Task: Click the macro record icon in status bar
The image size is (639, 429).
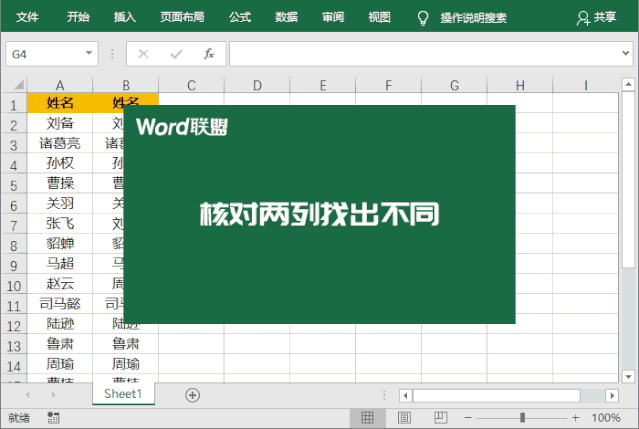Action: tap(53, 417)
